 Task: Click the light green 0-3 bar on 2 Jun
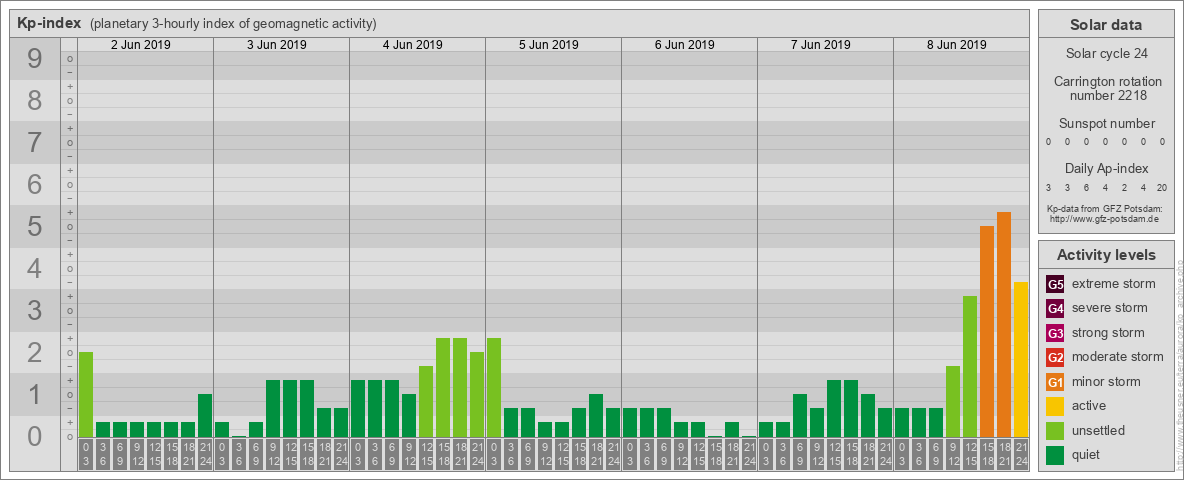(x=86, y=395)
